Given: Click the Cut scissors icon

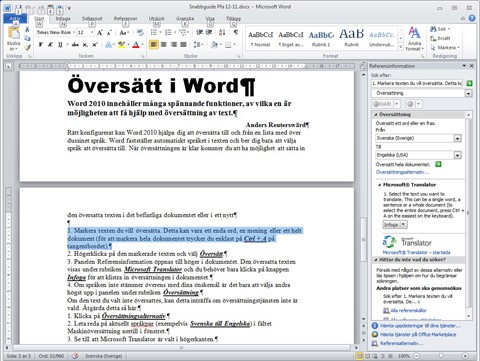Looking at the screenshot, I should pyautogui.click(x=27, y=30).
